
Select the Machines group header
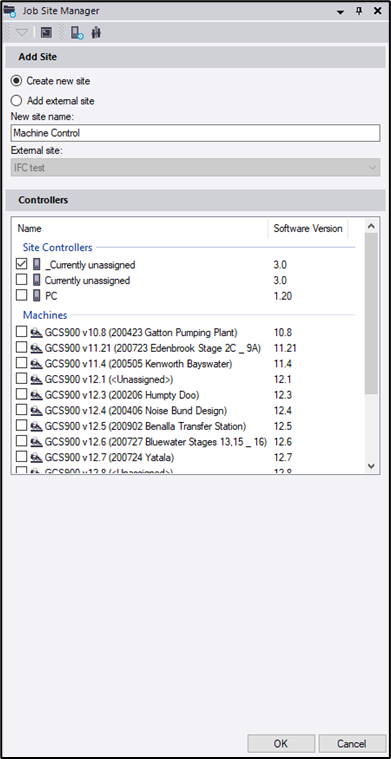(x=45, y=315)
